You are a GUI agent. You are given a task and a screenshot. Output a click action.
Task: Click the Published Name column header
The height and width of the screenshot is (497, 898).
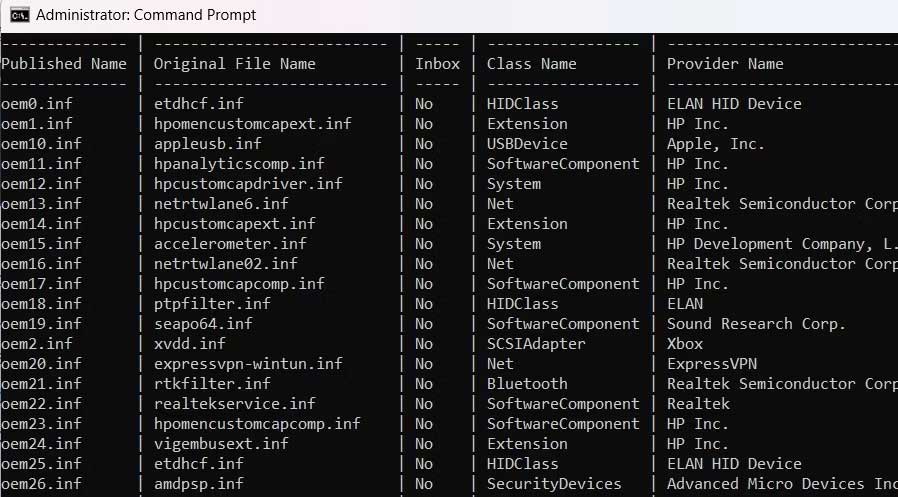(64, 64)
